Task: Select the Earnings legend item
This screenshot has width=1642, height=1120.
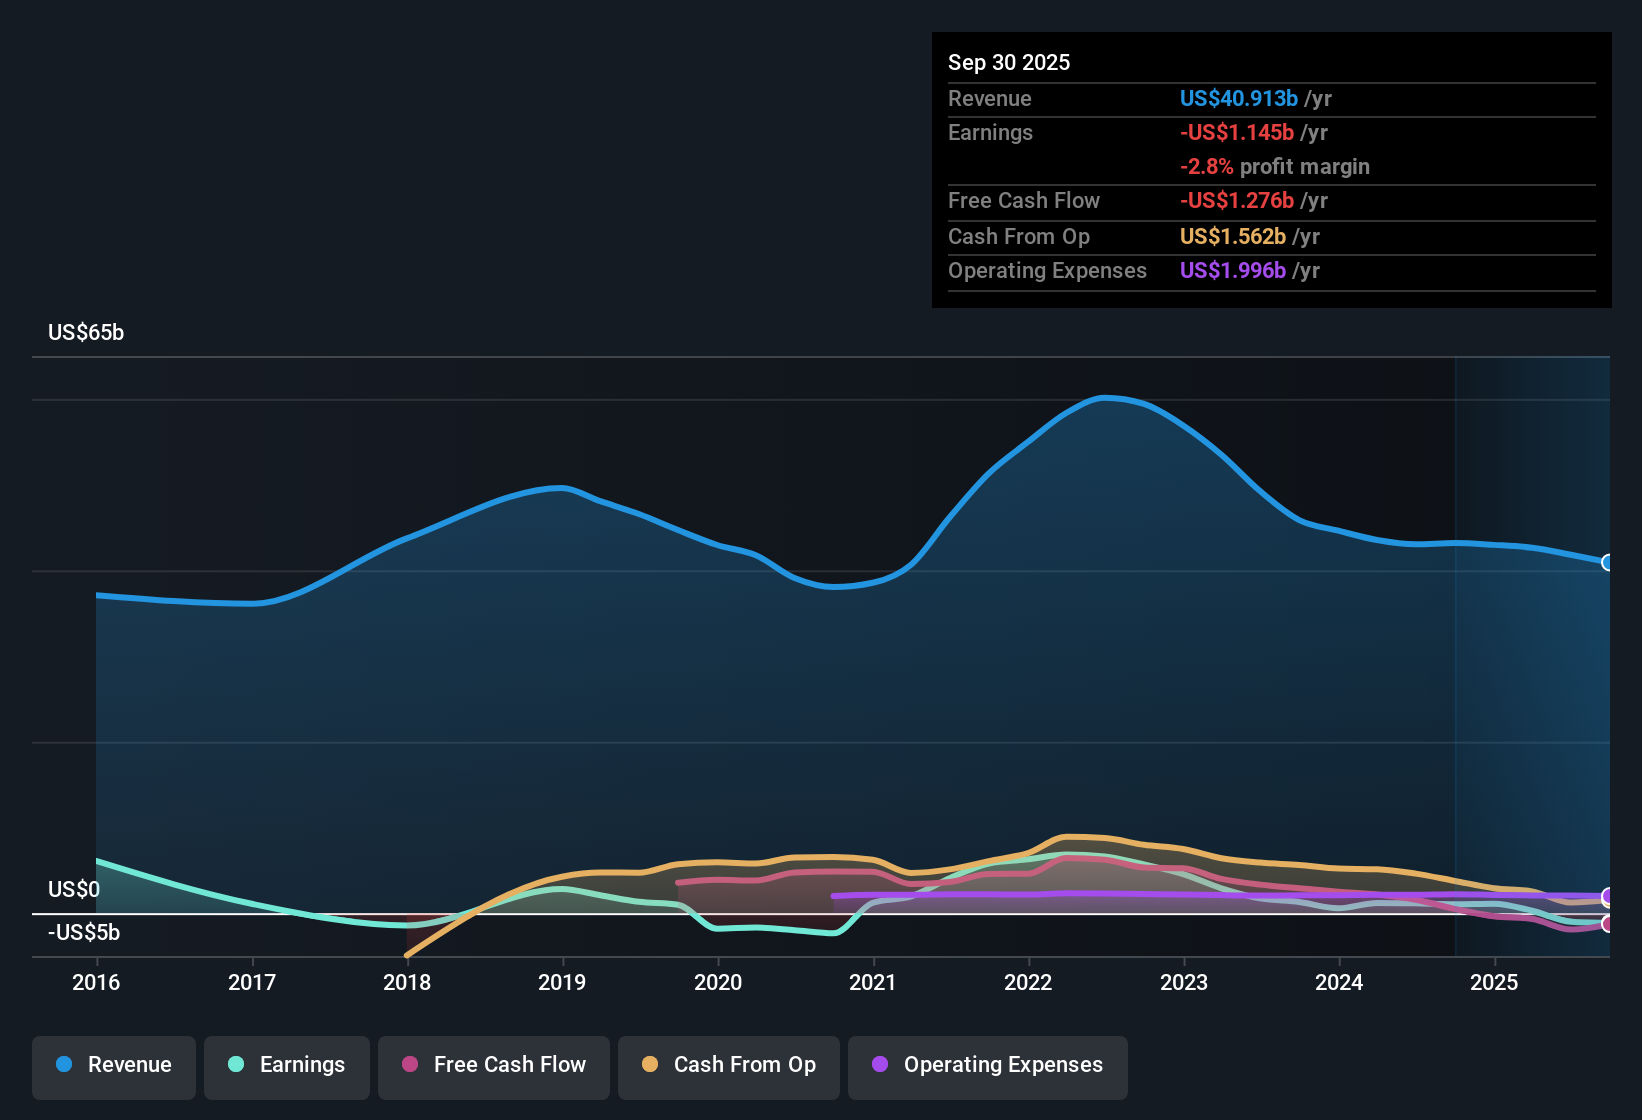Action: point(287,1065)
